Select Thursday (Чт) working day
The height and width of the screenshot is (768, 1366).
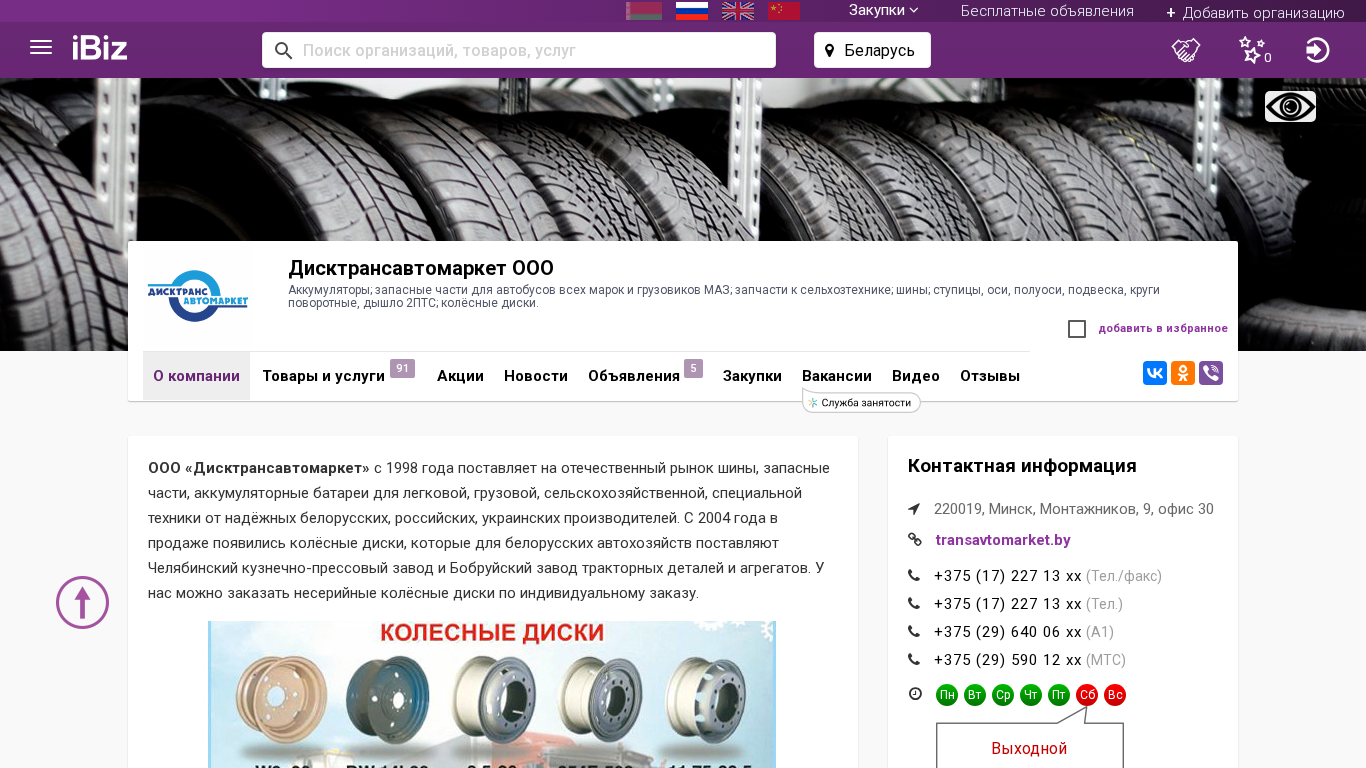1031,695
